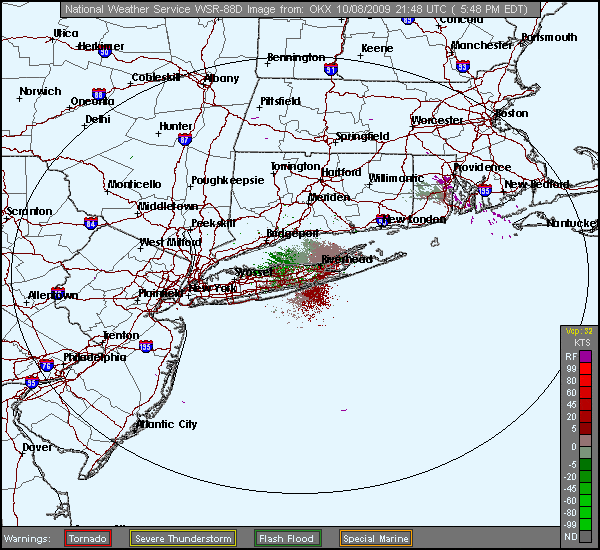Click the purple range-folded echo near Providence
Image resolution: width=600 pixels, height=550 pixels.
click(443, 180)
